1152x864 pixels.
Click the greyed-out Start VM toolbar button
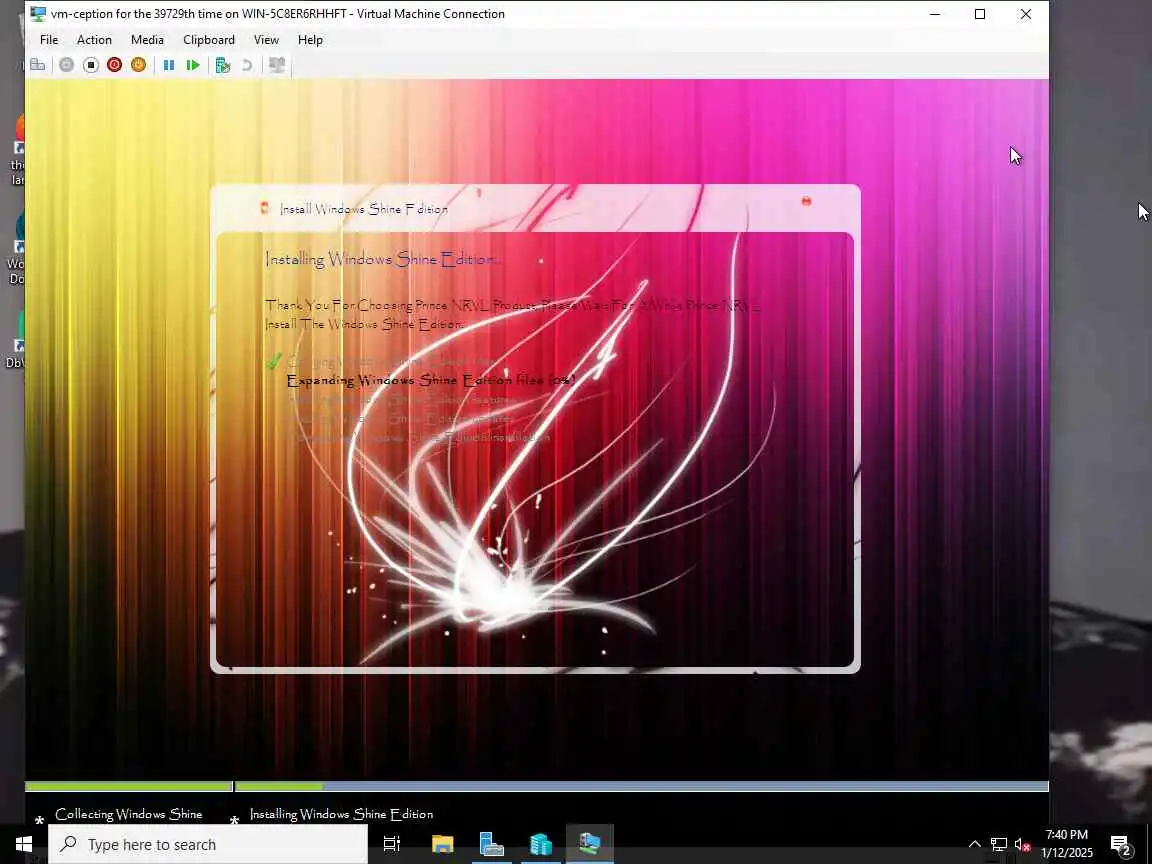click(x=66, y=65)
